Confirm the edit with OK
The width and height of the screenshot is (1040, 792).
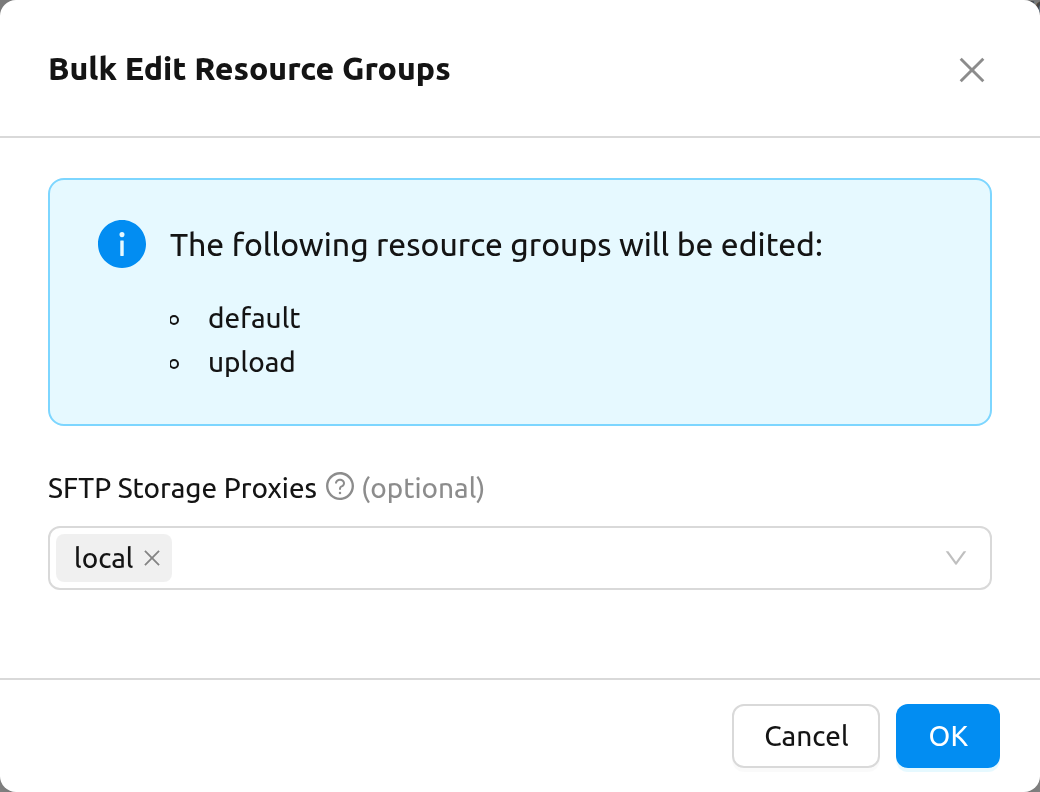pyautogui.click(x=947, y=736)
